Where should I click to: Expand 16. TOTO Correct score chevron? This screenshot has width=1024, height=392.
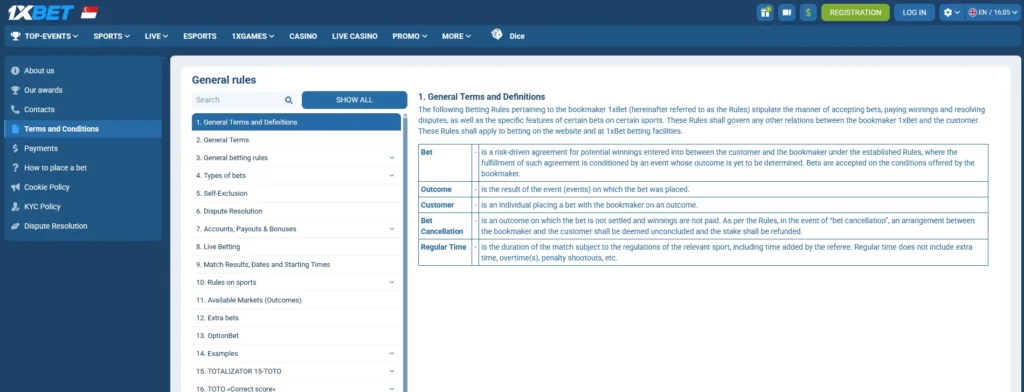click(392, 389)
